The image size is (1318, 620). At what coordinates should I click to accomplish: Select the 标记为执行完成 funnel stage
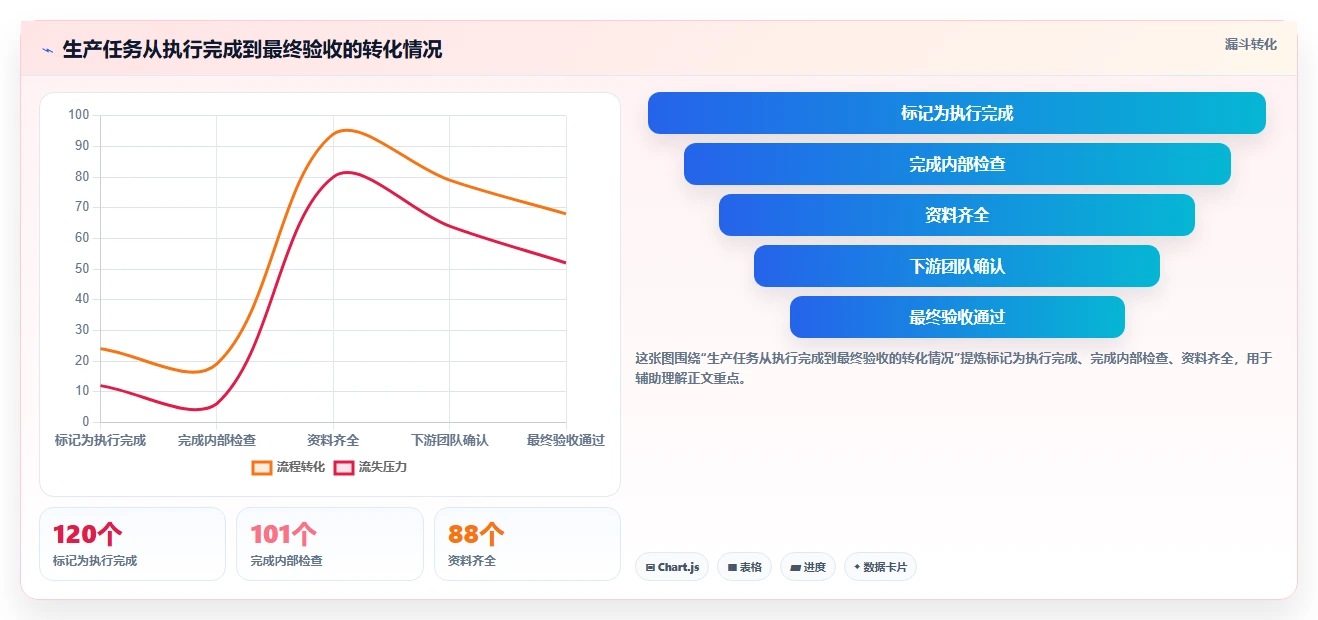pos(957,113)
